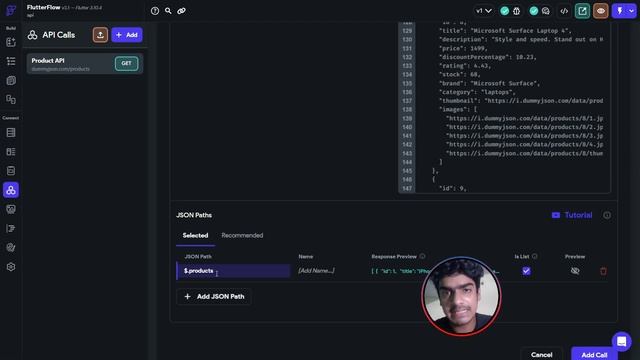Click the preview eye icon in header
640x360 pixels.
pyautogui.click(x=601, y=11)
